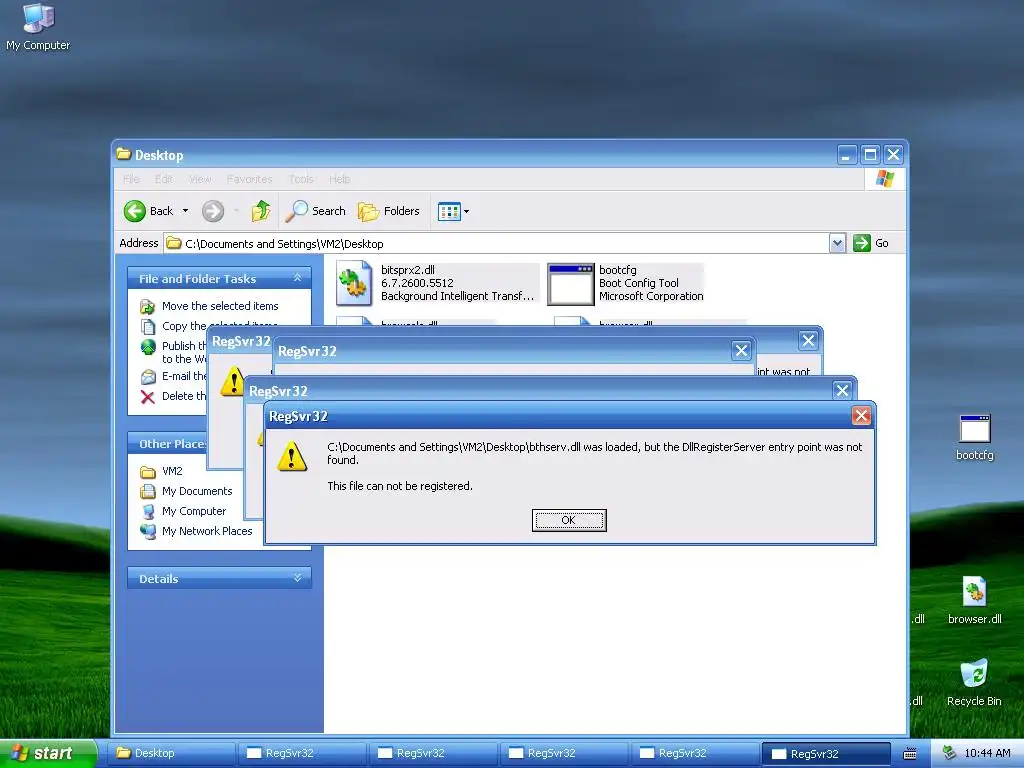
Task: Open the Favorites menu
Action: tap(249, 179)
